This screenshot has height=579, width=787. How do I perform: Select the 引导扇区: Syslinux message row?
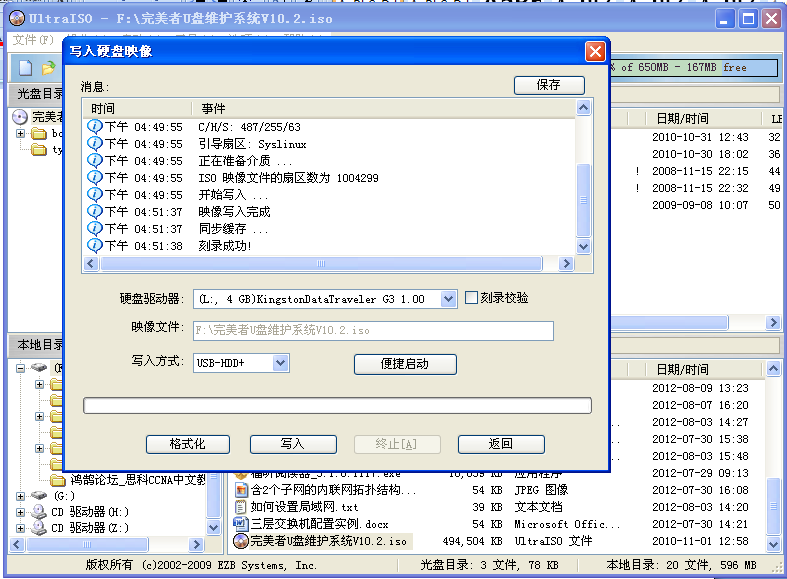point(330,144)
